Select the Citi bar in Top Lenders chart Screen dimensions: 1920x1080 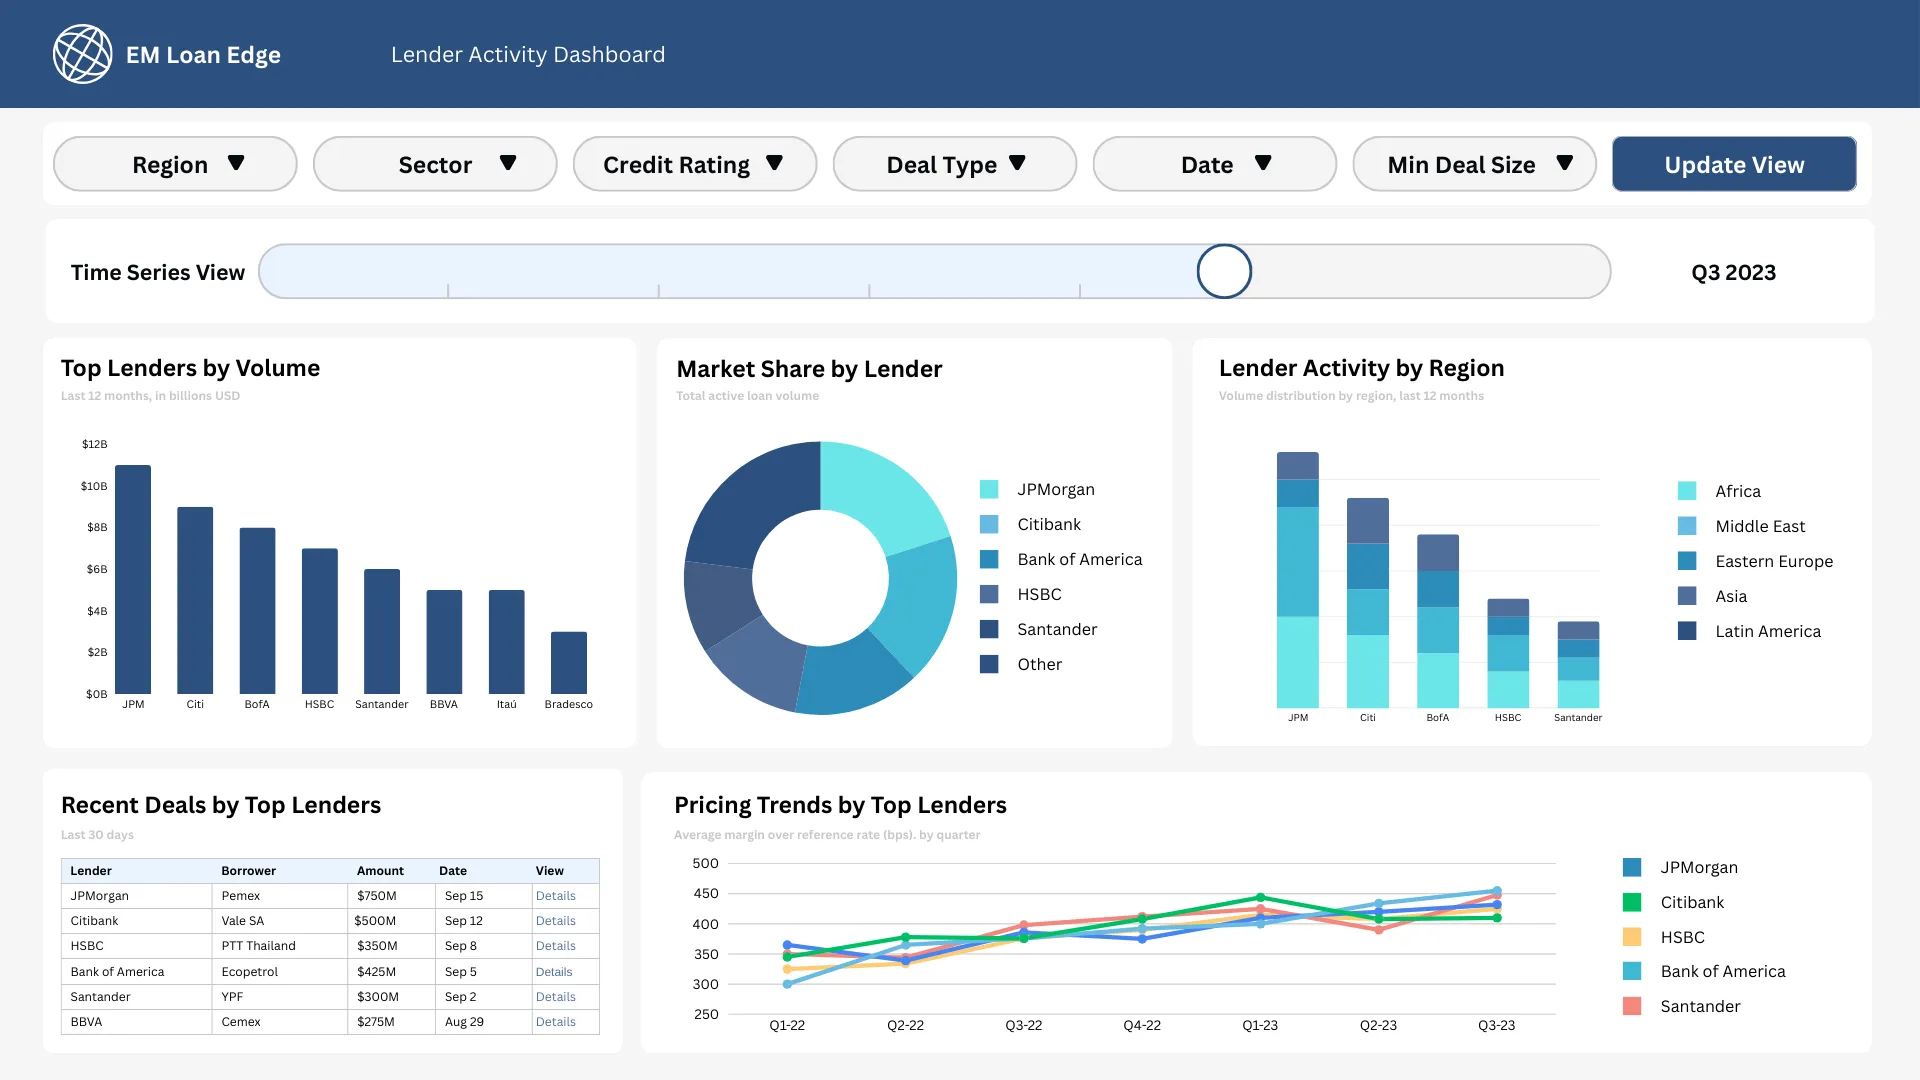point(195,600)
